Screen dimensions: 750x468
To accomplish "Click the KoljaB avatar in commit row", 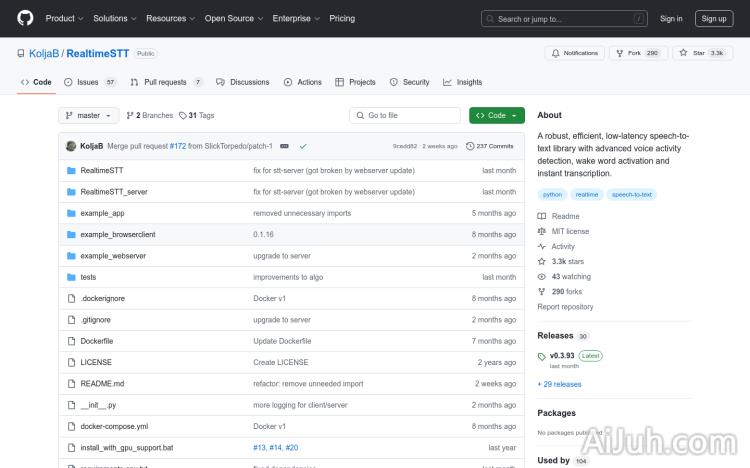I will [71, 146].
